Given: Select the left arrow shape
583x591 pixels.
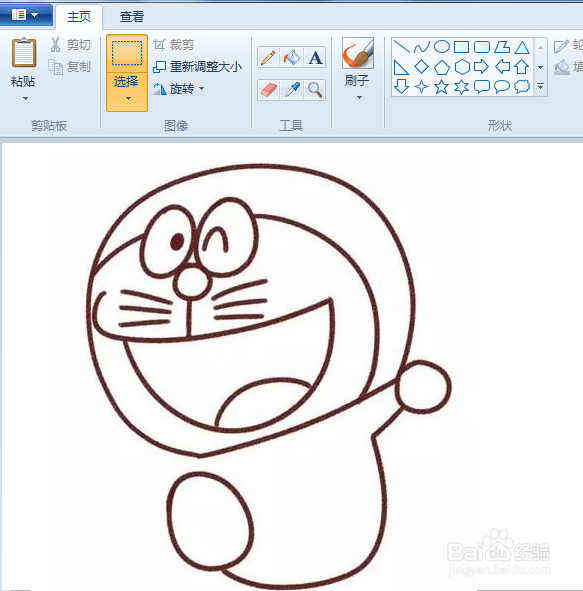Looking at the screenshot, I should tap(502, 67).
